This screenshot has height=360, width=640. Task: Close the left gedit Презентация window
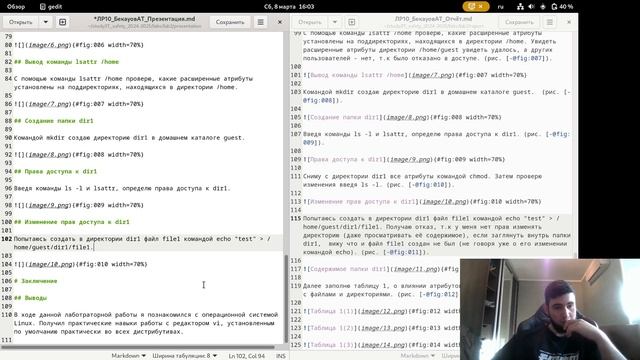(x=280, y=22)
